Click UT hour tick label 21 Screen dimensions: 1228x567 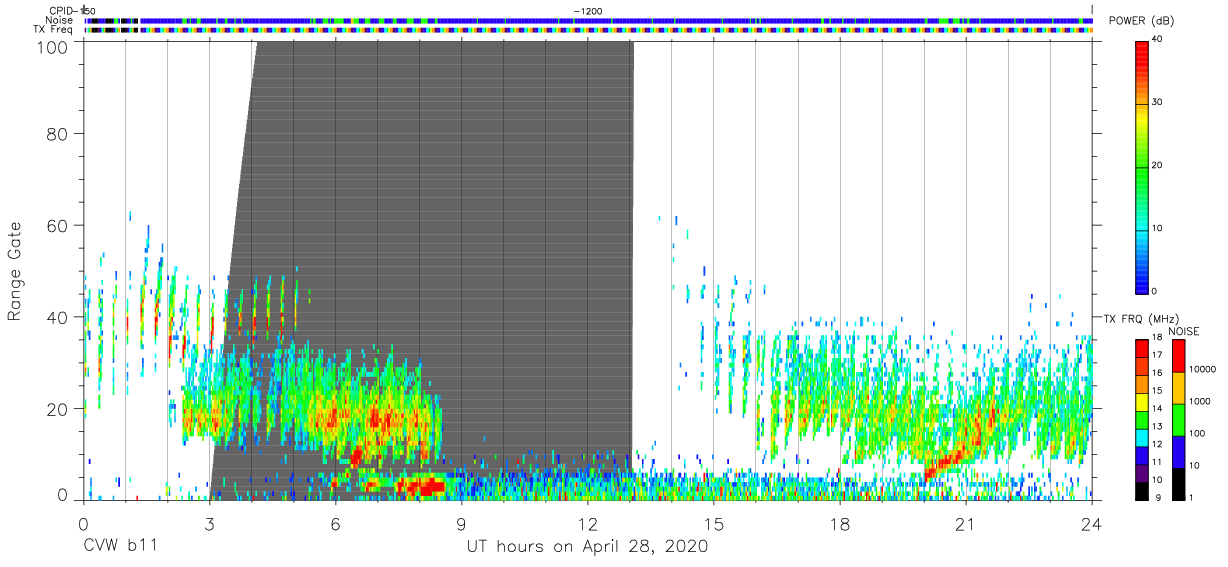[966, 524]
